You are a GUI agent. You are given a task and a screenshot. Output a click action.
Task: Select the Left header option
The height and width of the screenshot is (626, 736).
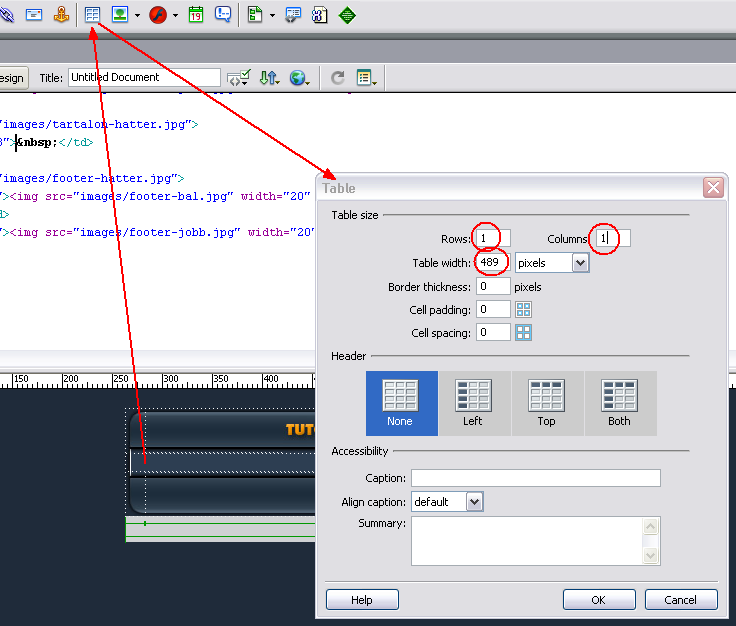pos(473,403)
